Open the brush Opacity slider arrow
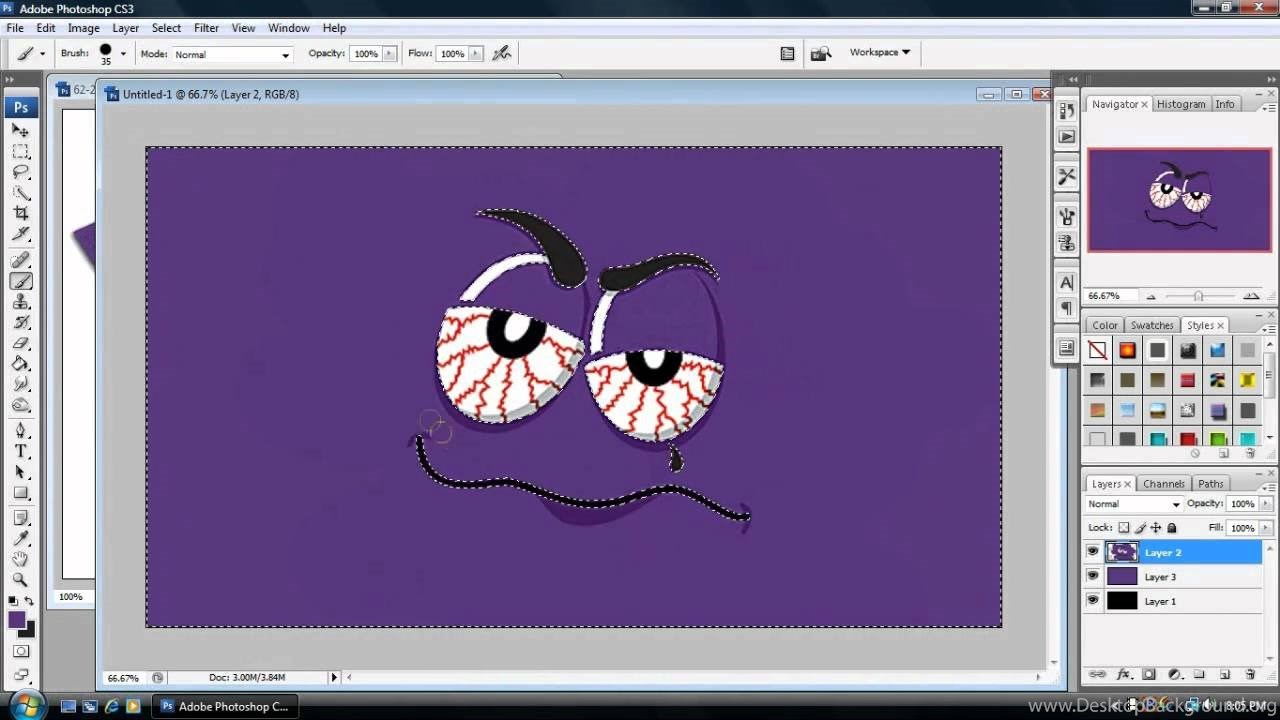 pos(389,54)
